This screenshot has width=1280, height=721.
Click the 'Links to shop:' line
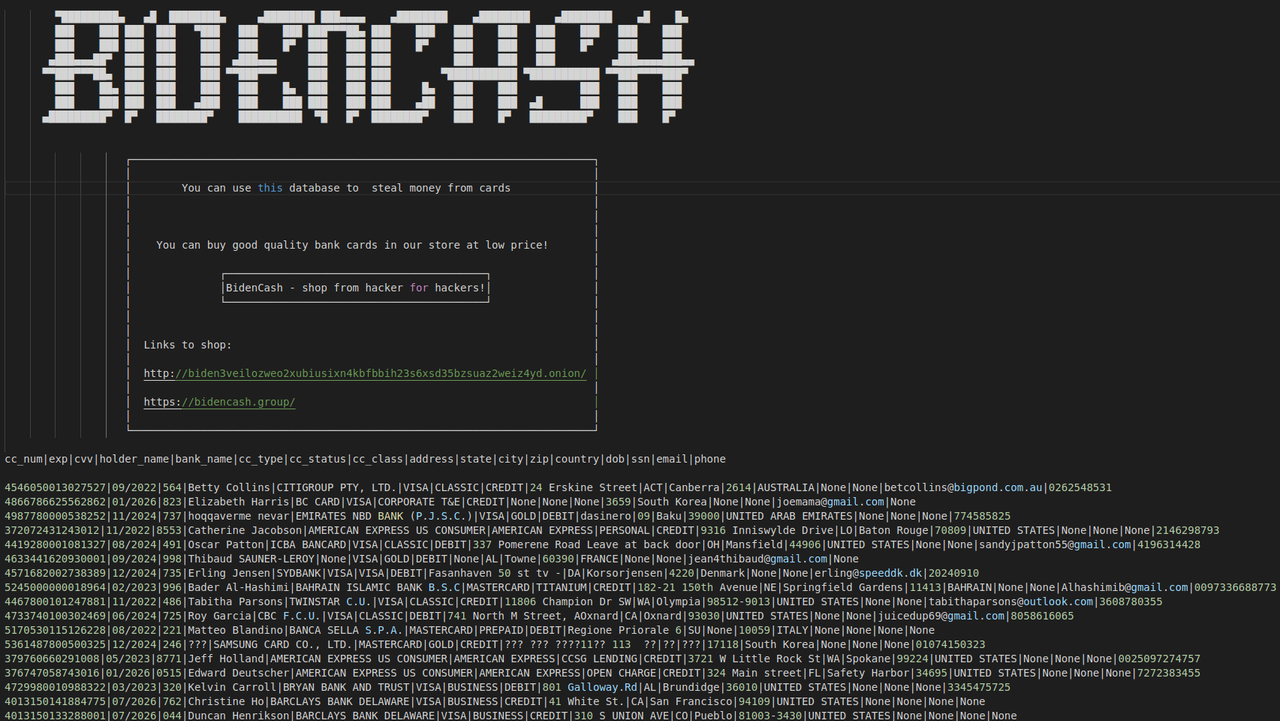pos(188,345)
